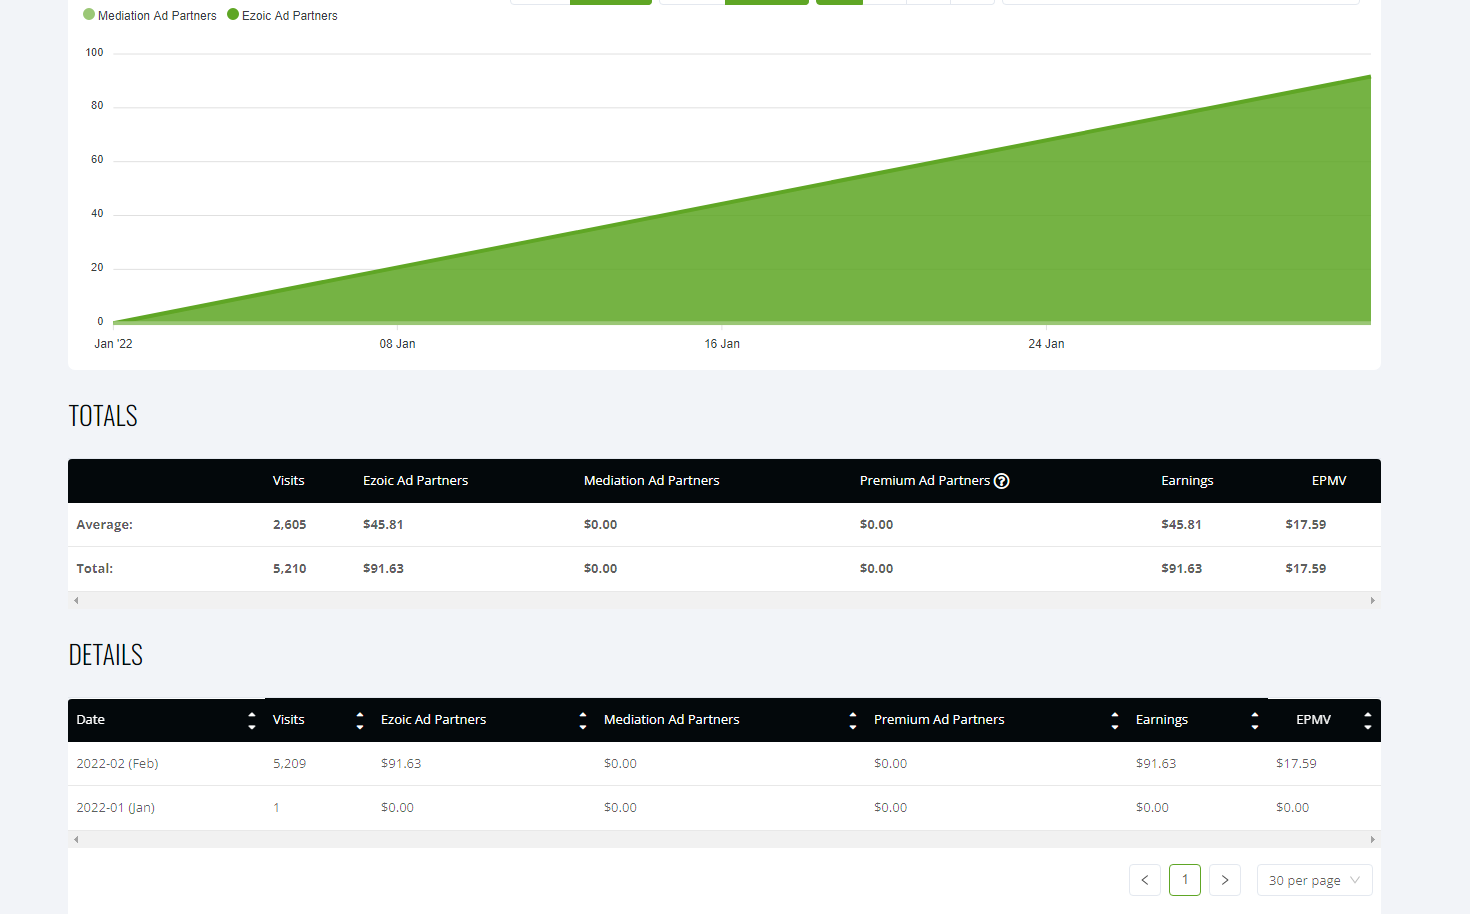Open the Premium Ad Partners help icon
The height and width of the screenshot is (914, 1470).
coord(1002,481)
